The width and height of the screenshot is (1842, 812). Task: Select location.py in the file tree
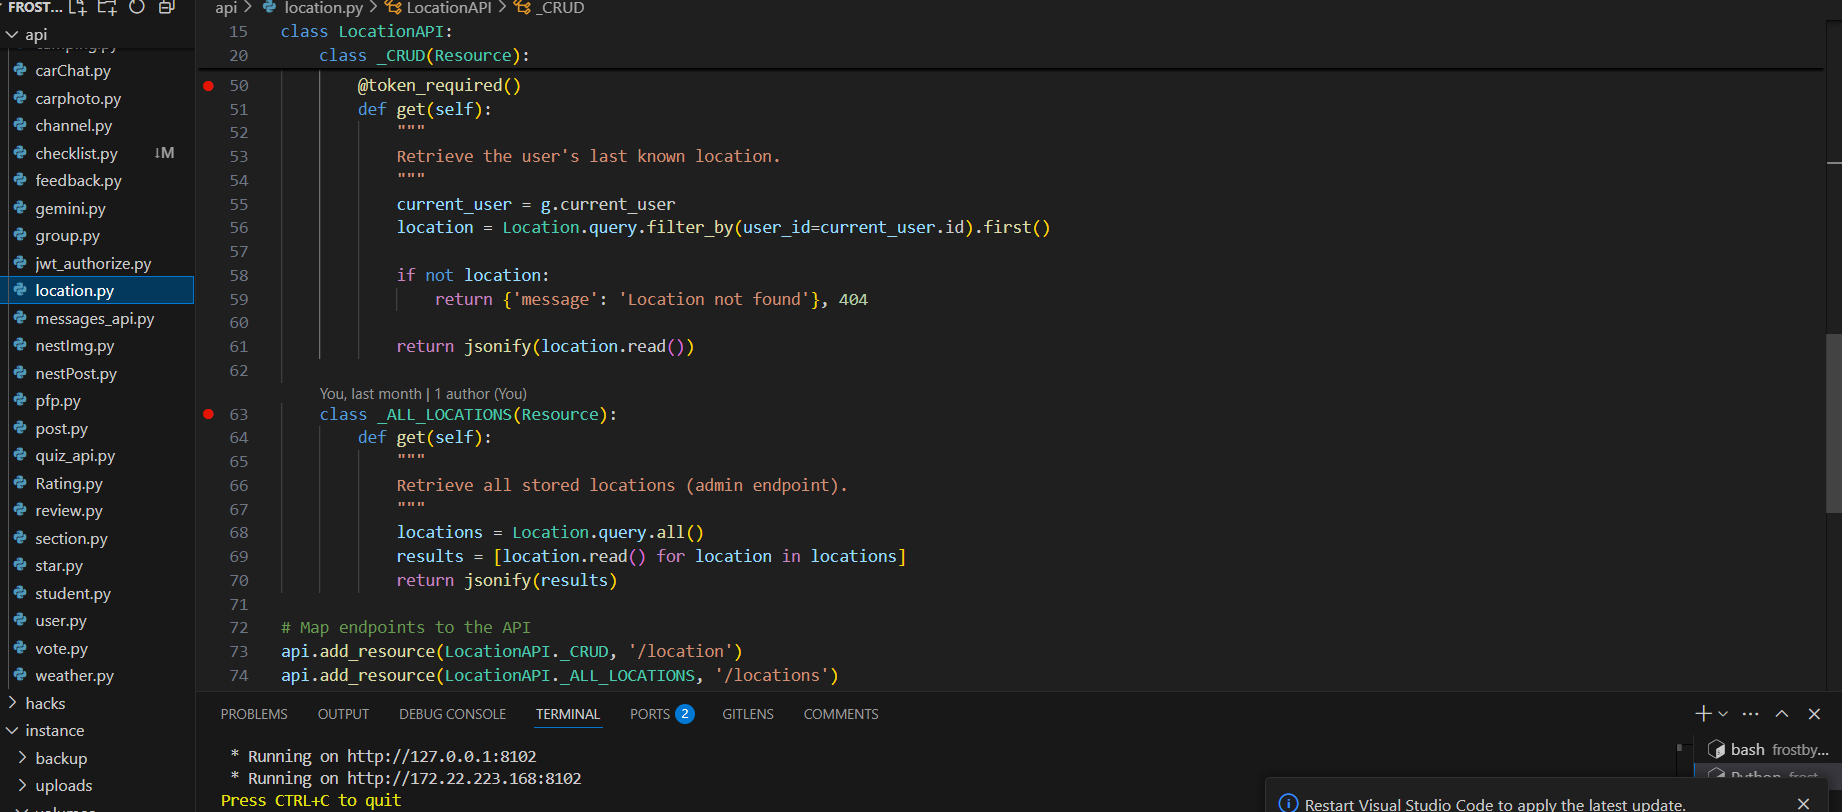tap(97, 291)
